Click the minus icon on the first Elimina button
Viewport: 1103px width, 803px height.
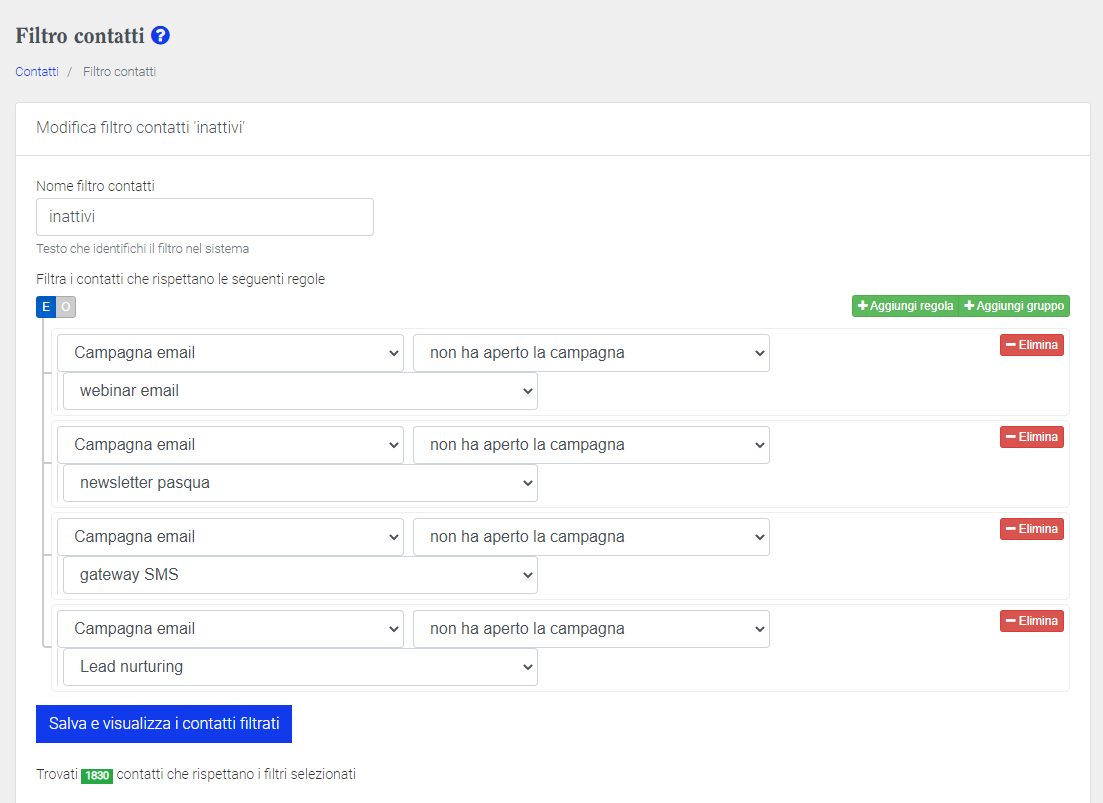[x=1011, y=344]
